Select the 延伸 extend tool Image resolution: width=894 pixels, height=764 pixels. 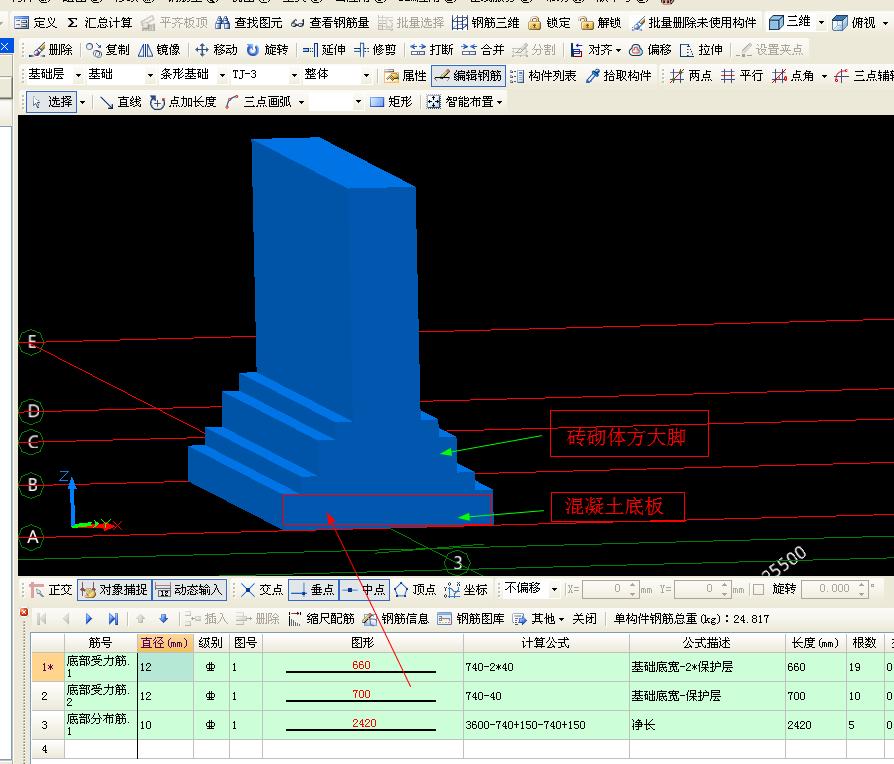(324, 50)
